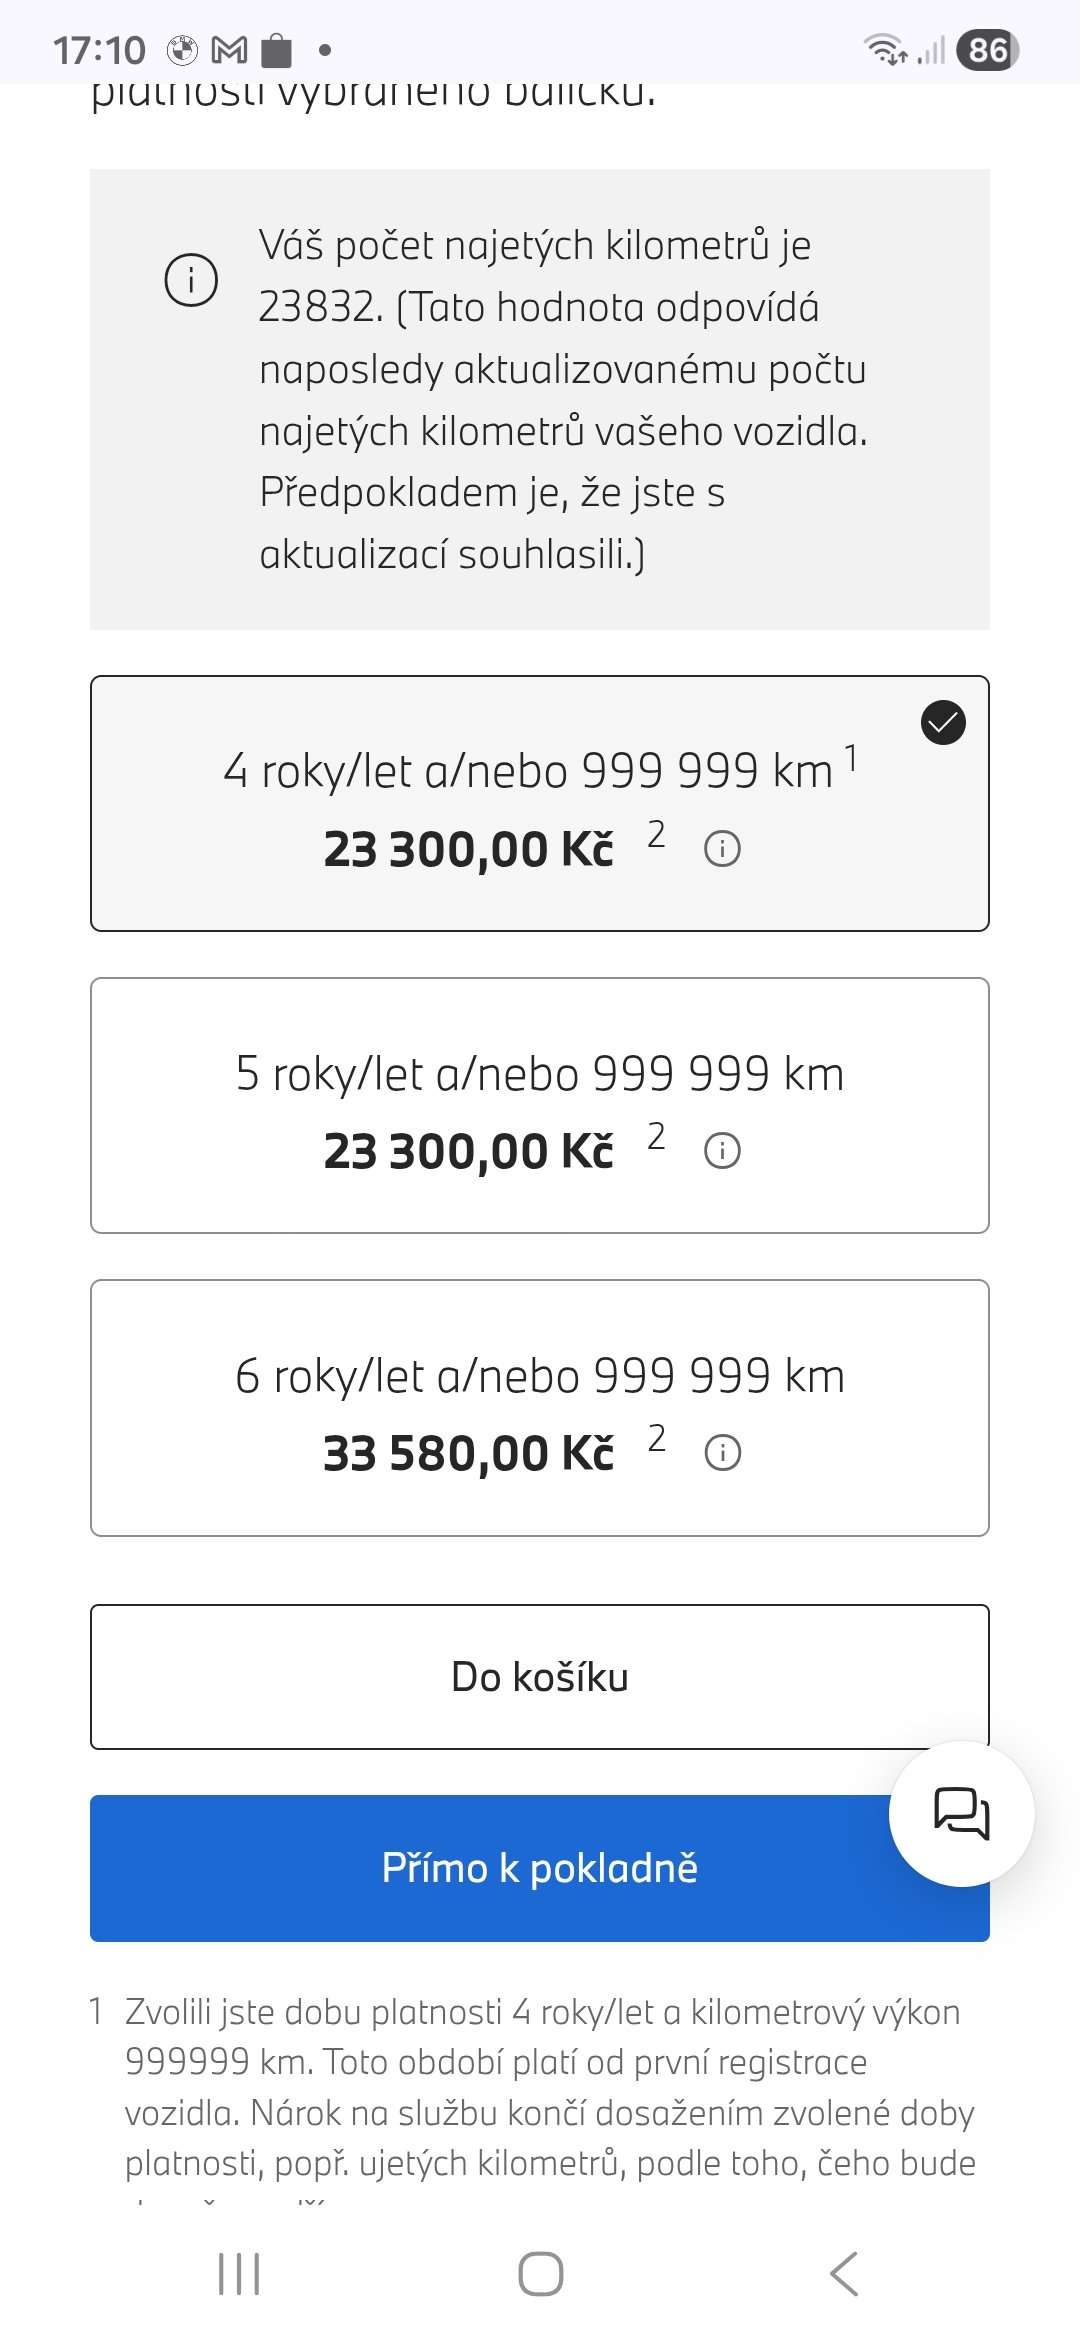Image resolution: width=1080 pixels, height=2340 pixels.
Task: Tap the BMW notification icon in status bar
Action: coord(182,49)
